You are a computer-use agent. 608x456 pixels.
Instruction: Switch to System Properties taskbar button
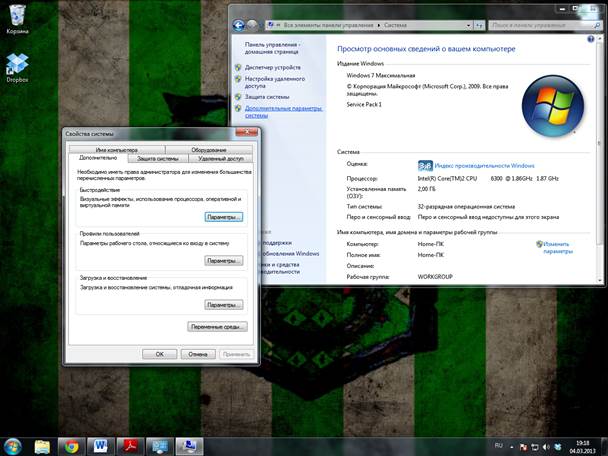pyautogui.click(x=189, y=447)
